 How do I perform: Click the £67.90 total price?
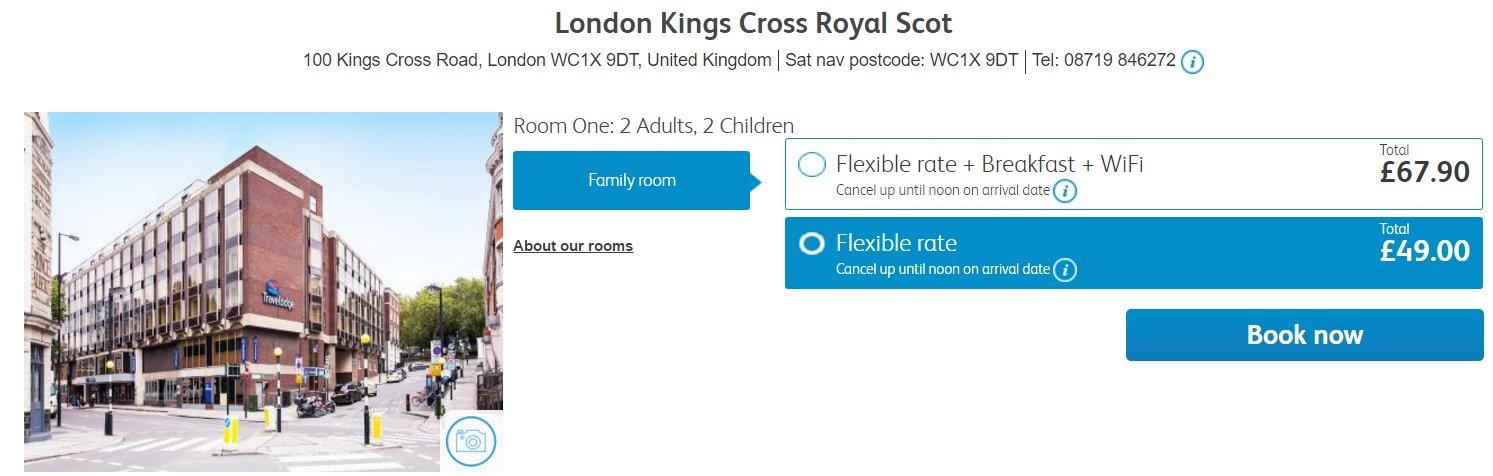1424,171
